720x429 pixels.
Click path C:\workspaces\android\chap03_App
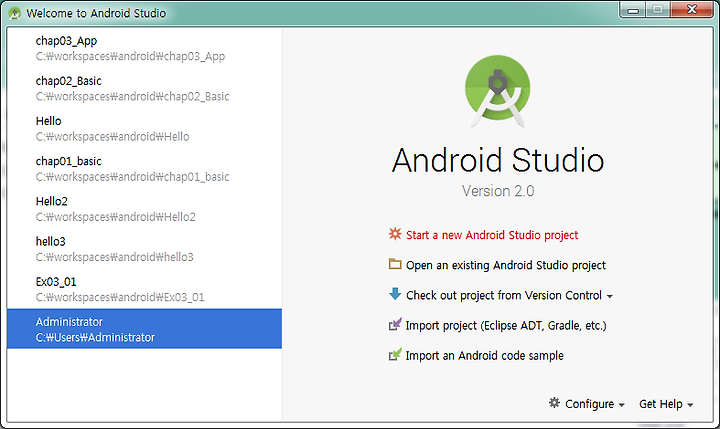130,56
